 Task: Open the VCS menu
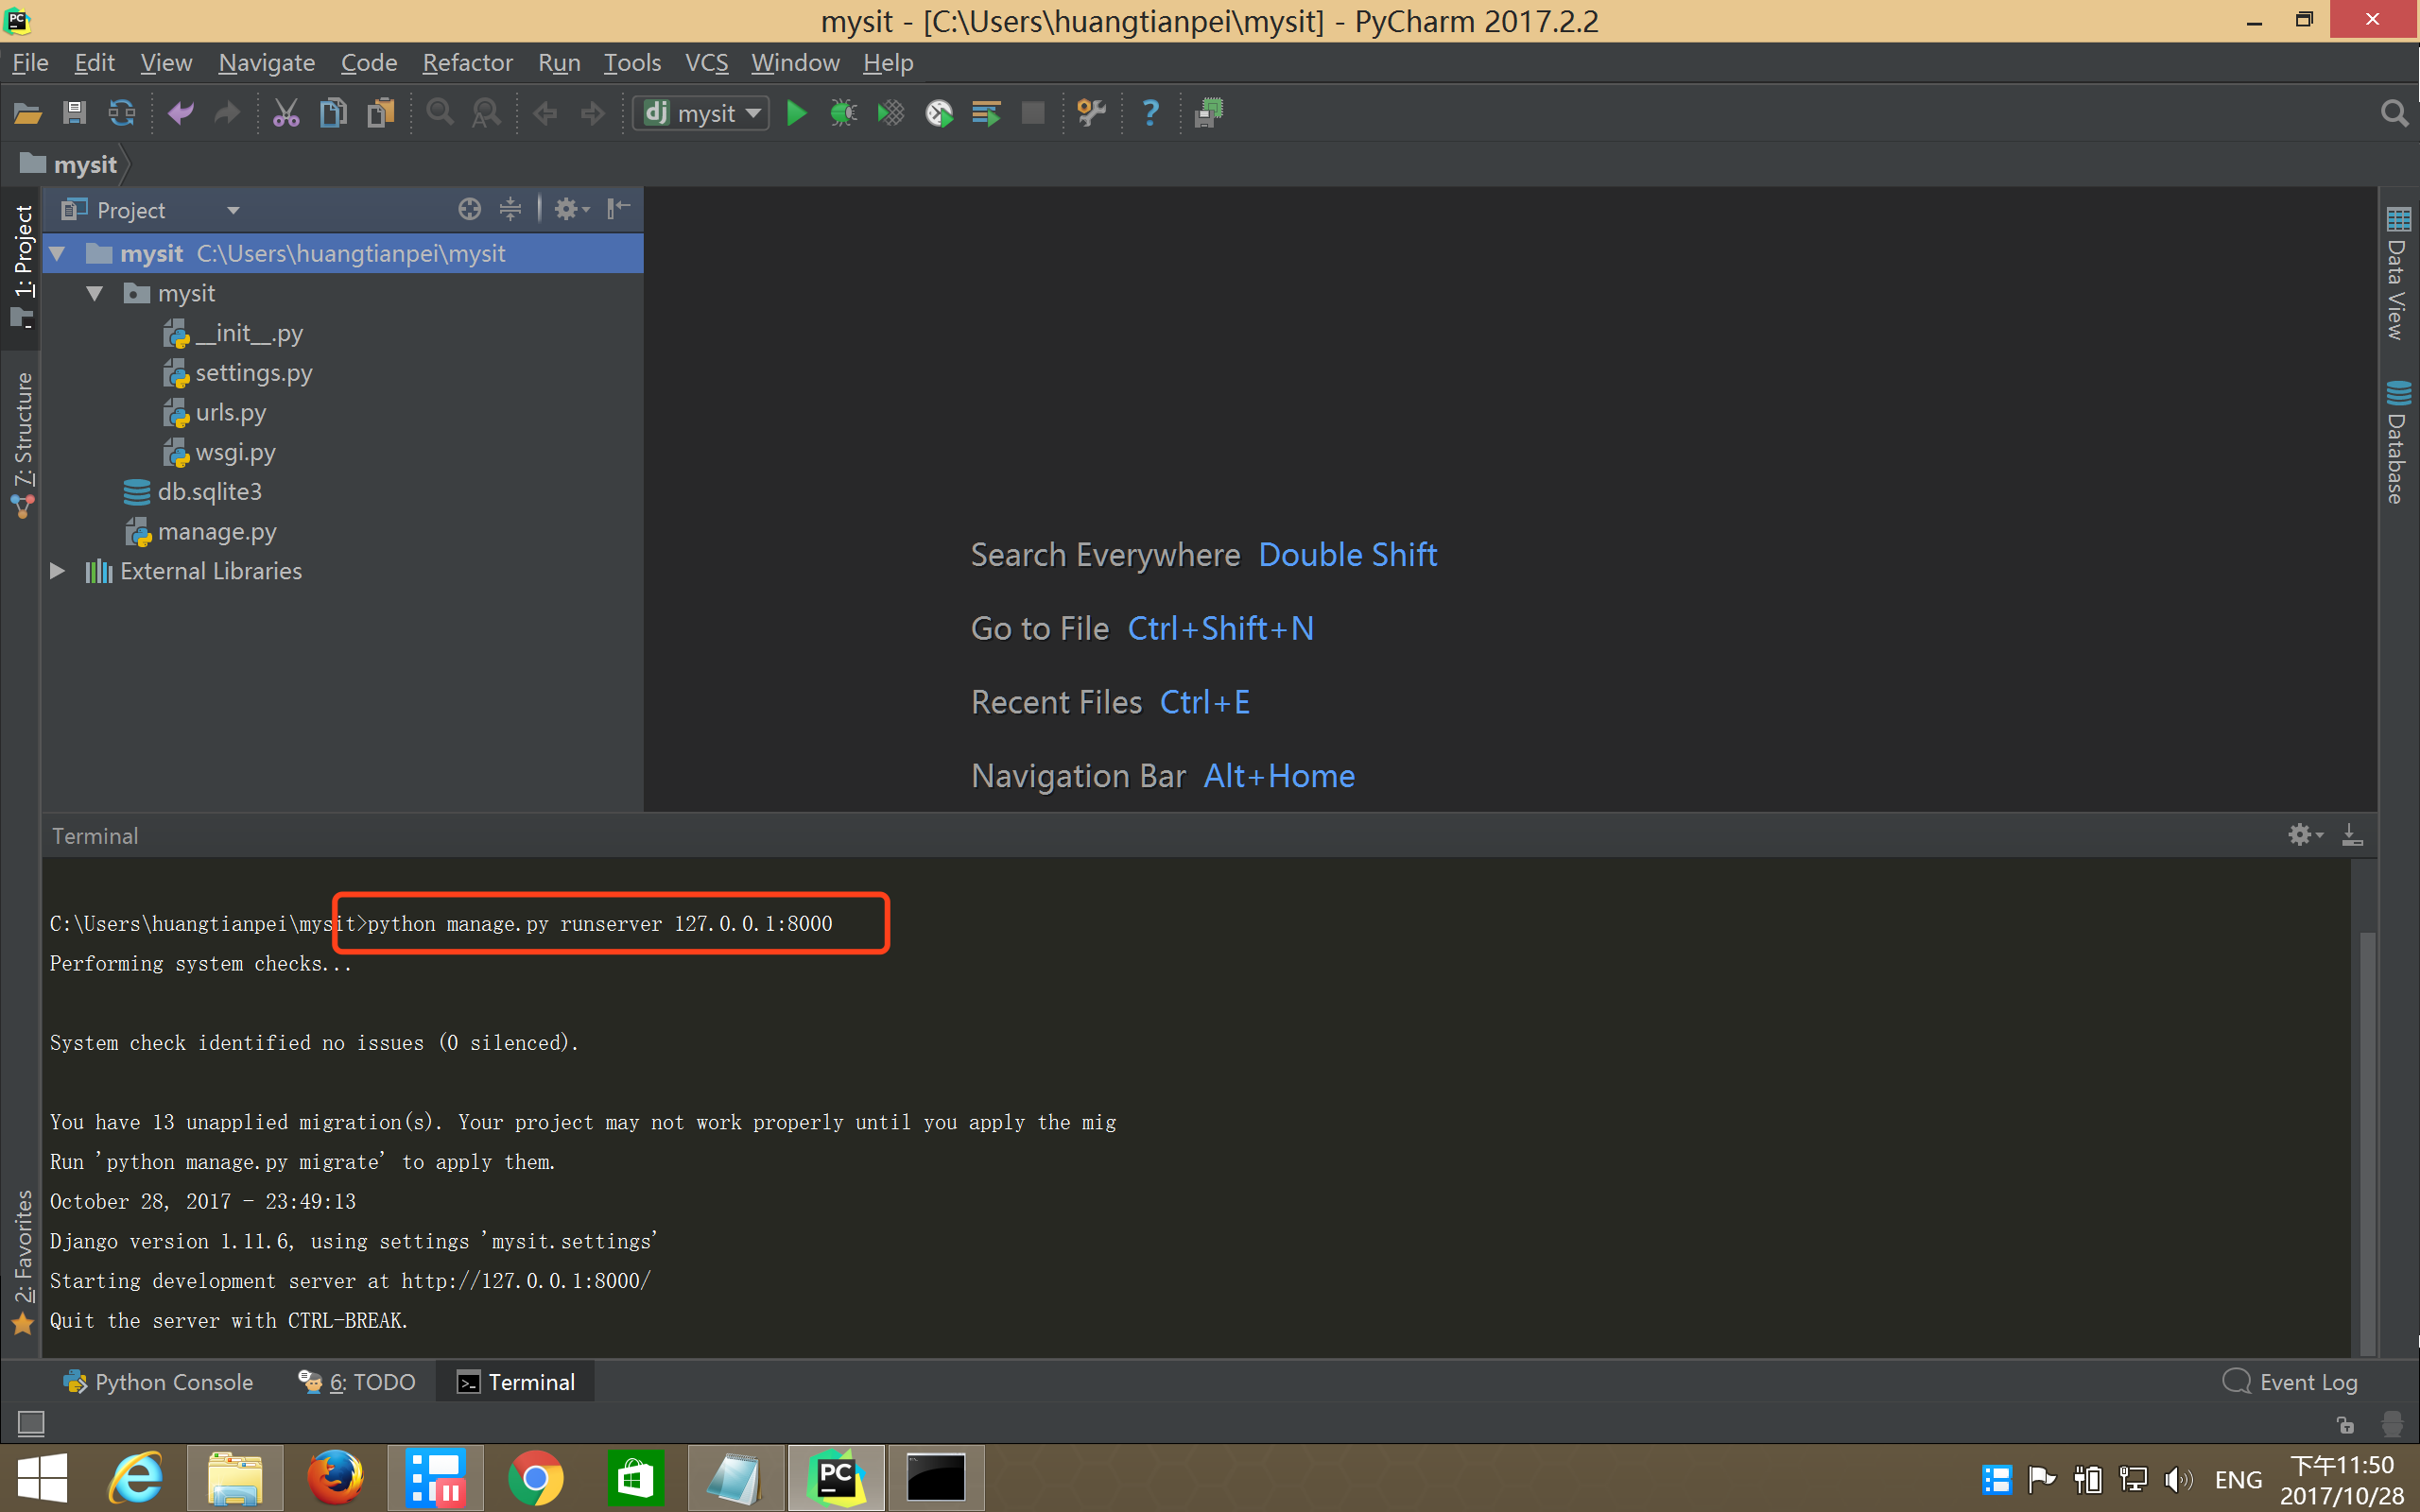(706, 63)
